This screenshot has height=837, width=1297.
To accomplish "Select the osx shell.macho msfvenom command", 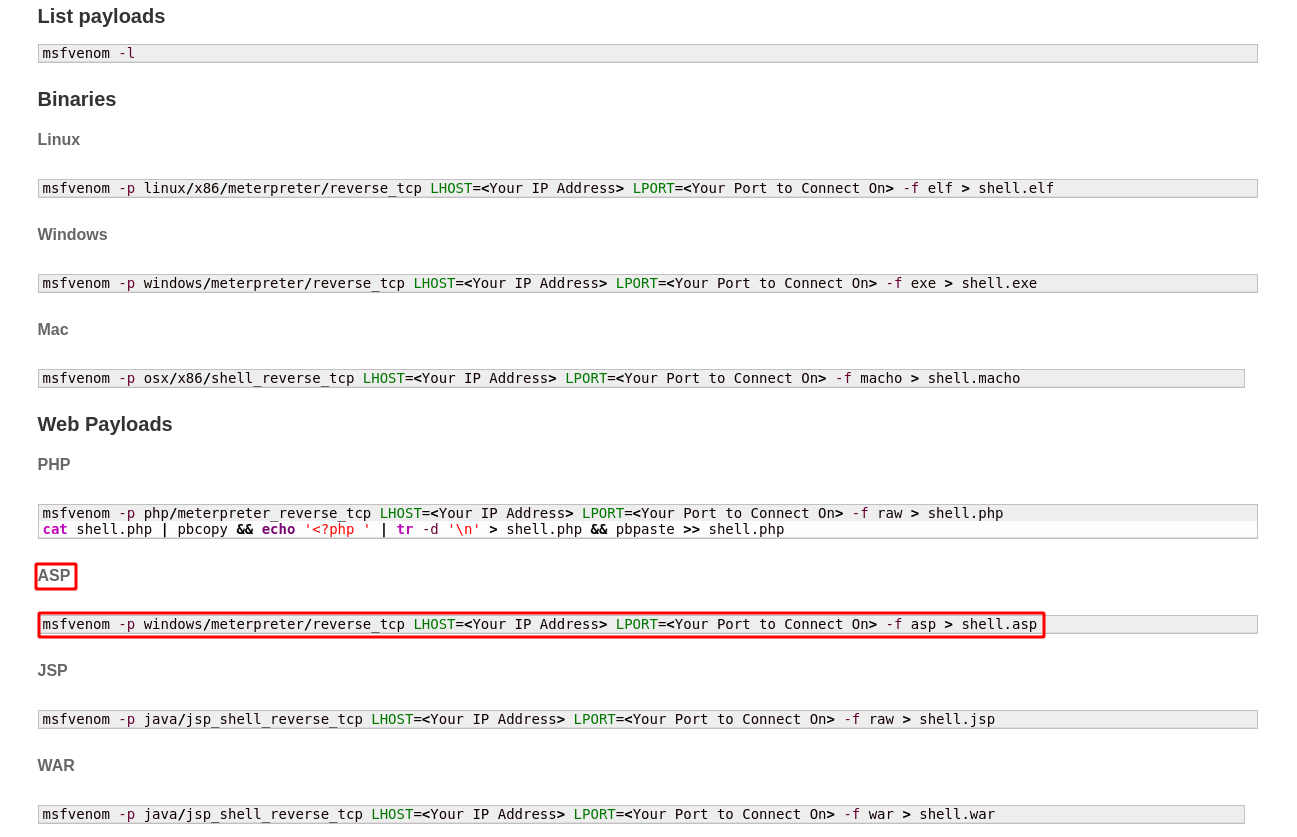I will (641, 378).
